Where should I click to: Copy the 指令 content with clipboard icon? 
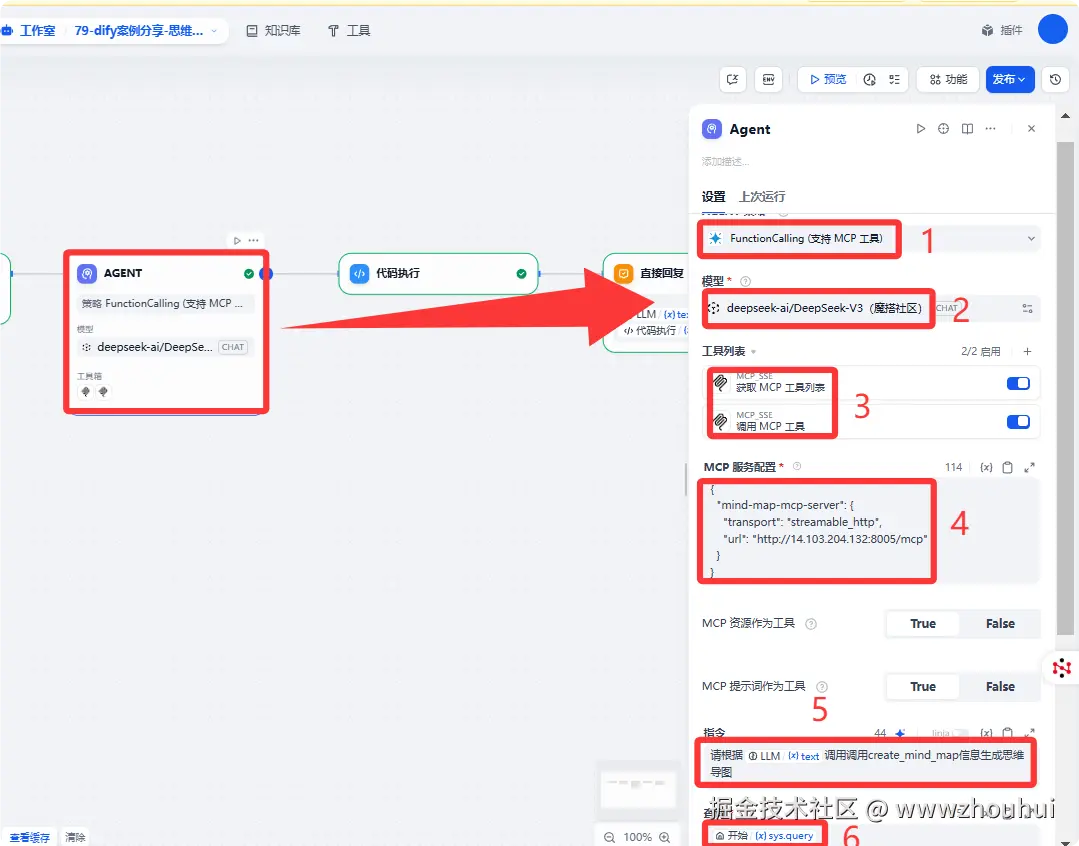tap(1007, 733)
